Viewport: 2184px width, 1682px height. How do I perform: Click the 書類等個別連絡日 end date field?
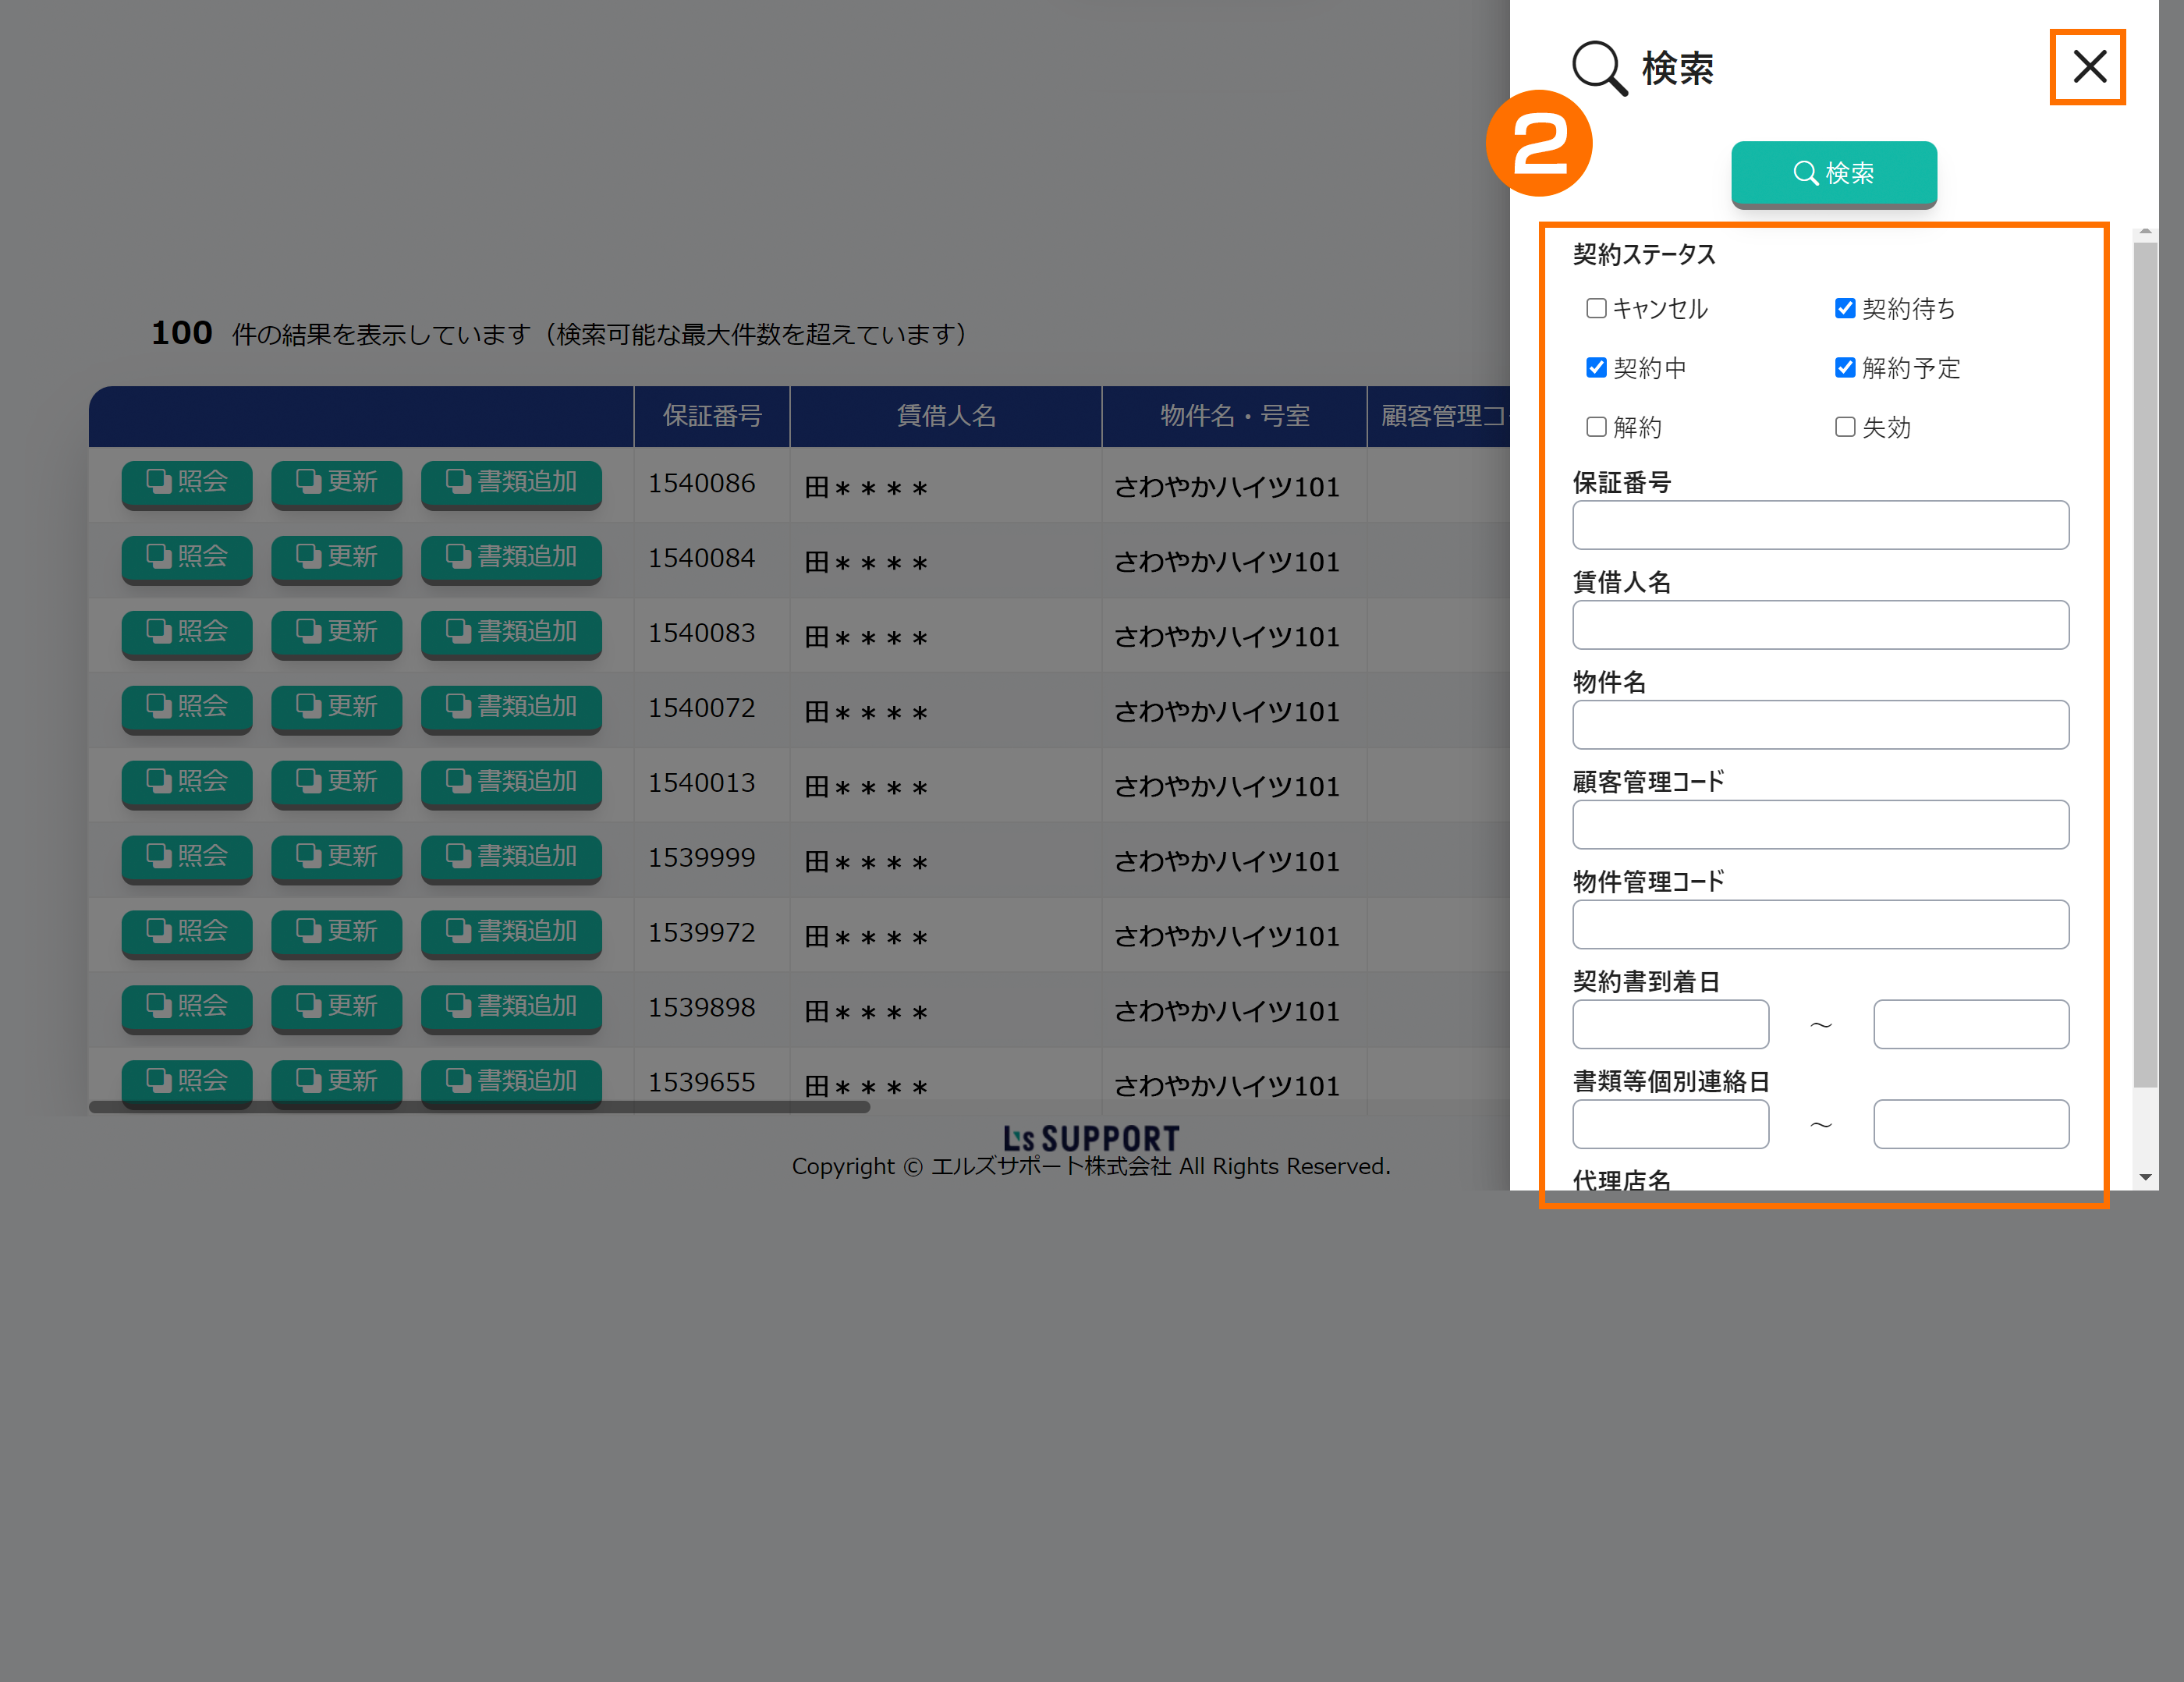(1970, 1124)
